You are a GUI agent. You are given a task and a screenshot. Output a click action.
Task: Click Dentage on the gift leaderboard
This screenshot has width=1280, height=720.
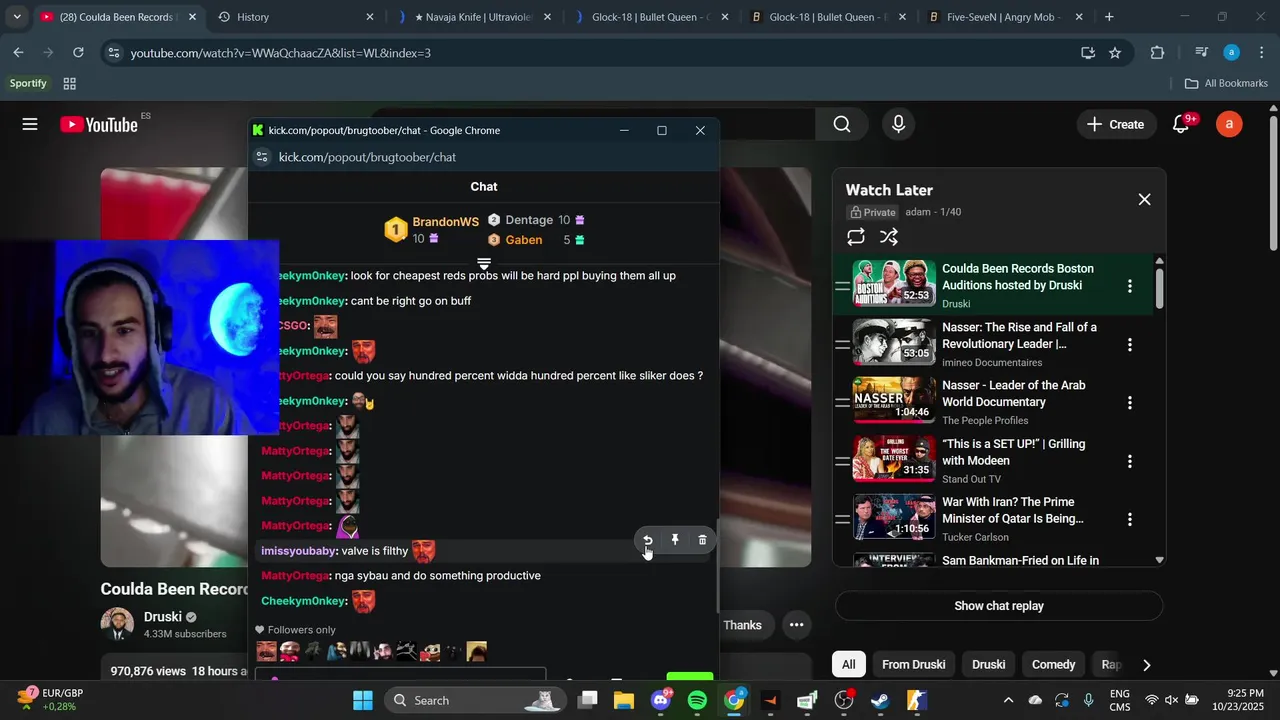529,220
